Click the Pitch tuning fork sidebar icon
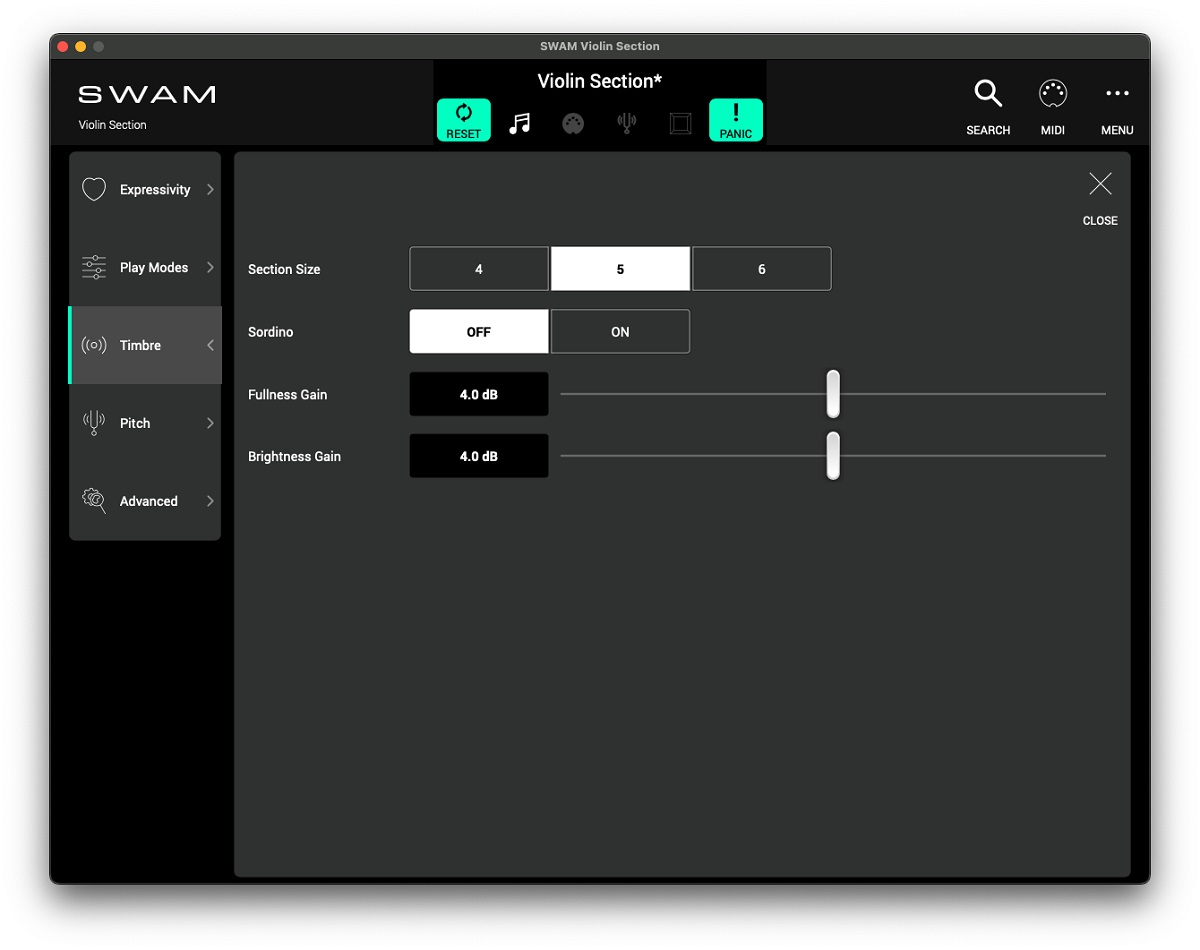 (x=94, y=423)
